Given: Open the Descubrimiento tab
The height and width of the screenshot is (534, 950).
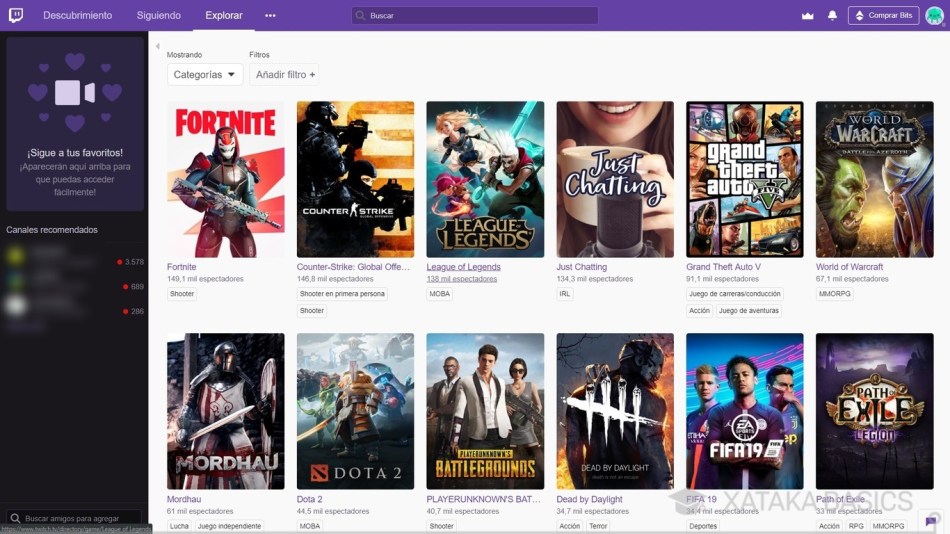Looking at the screenshot, I should pyautogui.click(x=78, y=16).
